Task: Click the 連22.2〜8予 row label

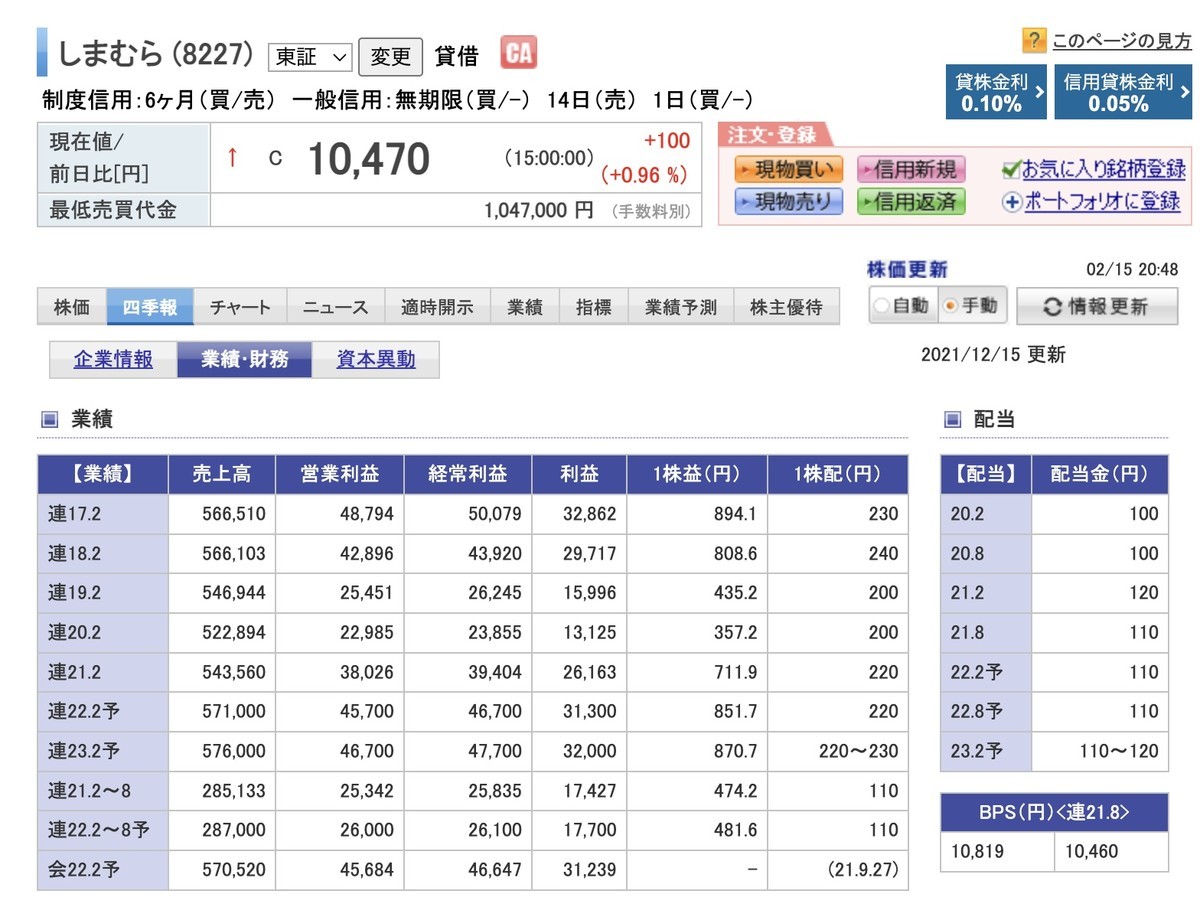Action: (x=102, y=829)
